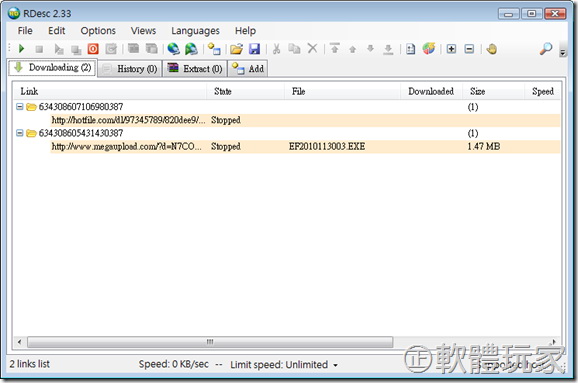The image size is (578, 383).
Task: Click the document sort icon in toolbar
Action: pyautogui.click(x=410, y=49)
